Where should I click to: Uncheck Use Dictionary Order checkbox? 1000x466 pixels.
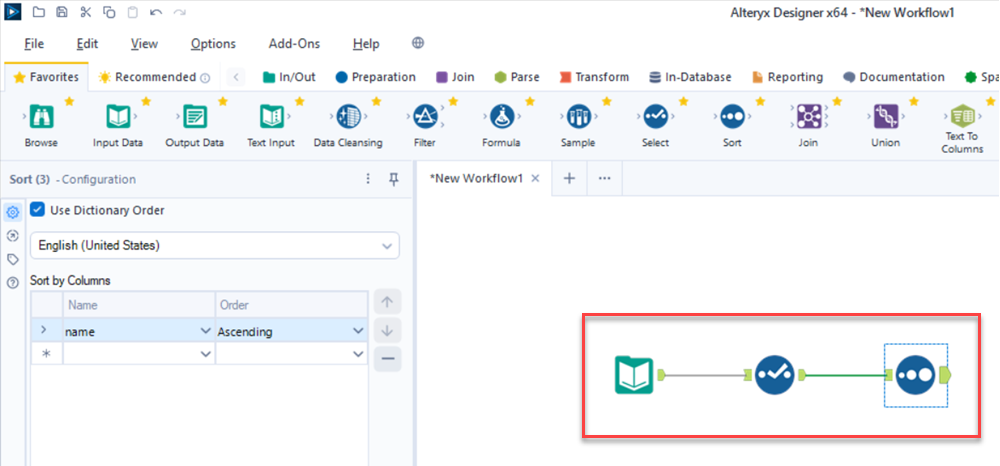pos(38,210)
